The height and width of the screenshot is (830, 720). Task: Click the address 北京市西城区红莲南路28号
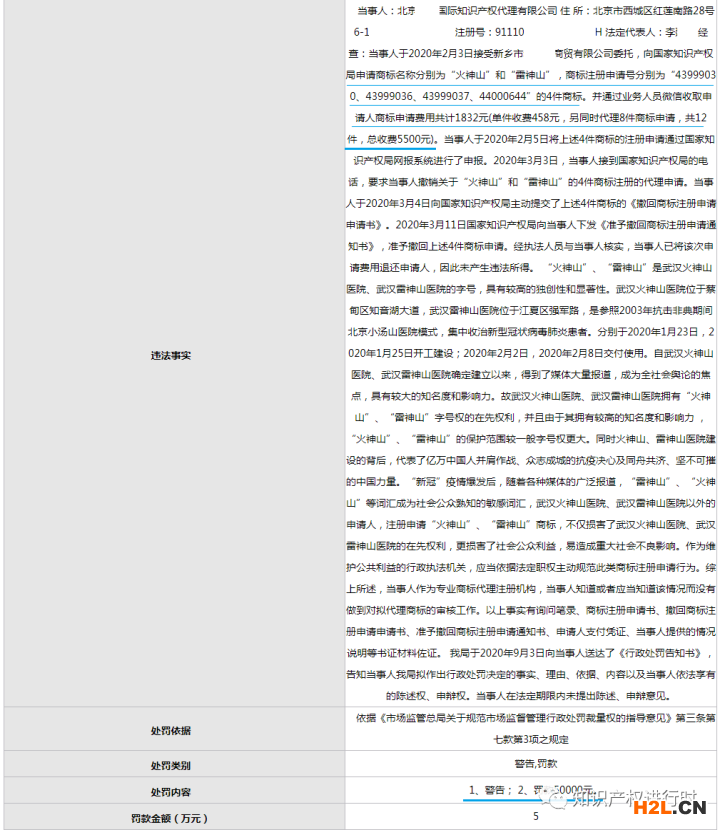652,11
